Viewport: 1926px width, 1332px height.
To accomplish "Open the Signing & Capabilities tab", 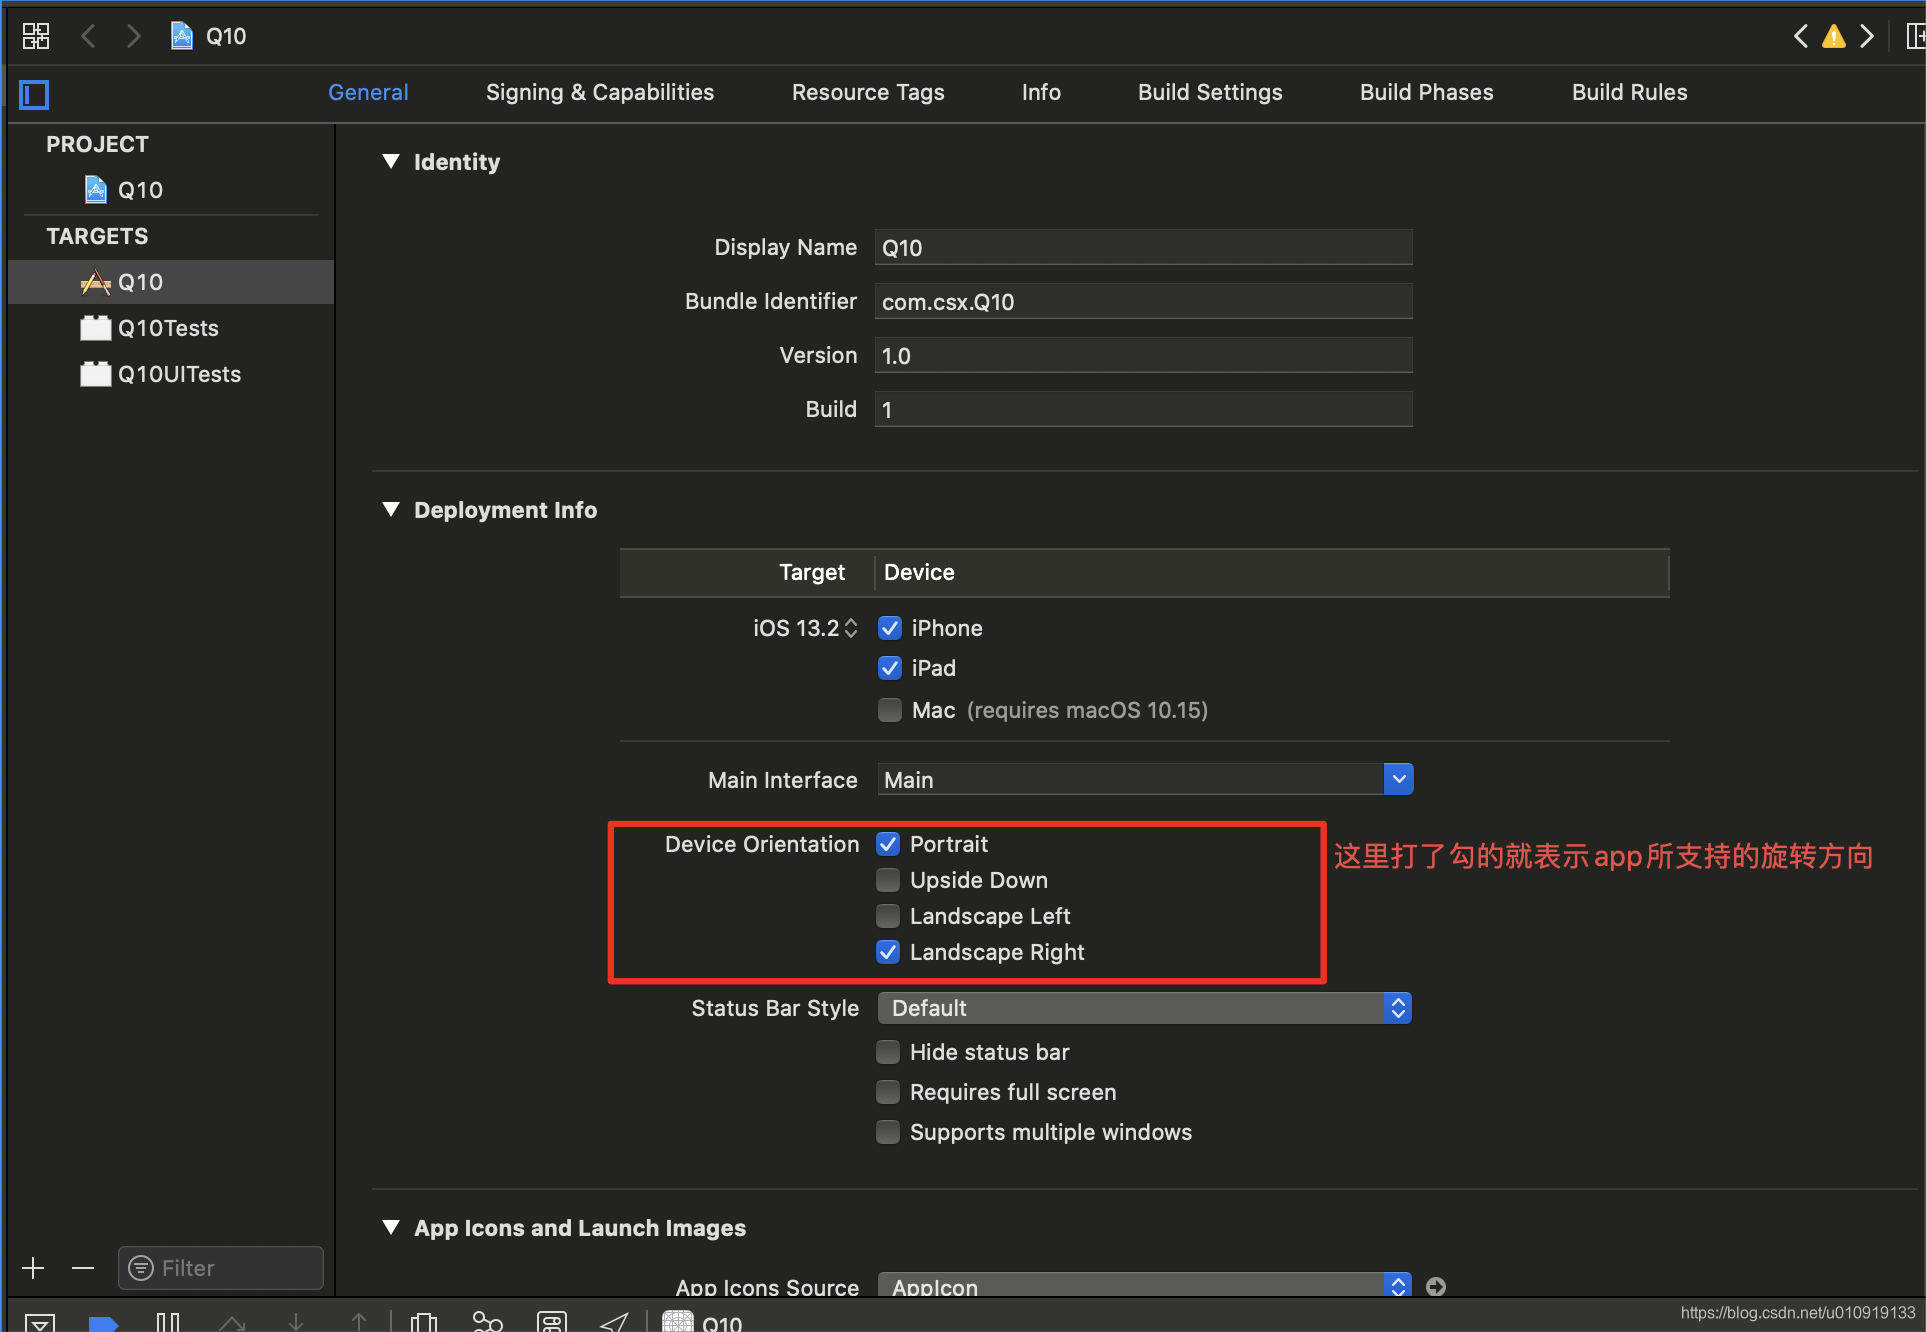I will 599,92.
